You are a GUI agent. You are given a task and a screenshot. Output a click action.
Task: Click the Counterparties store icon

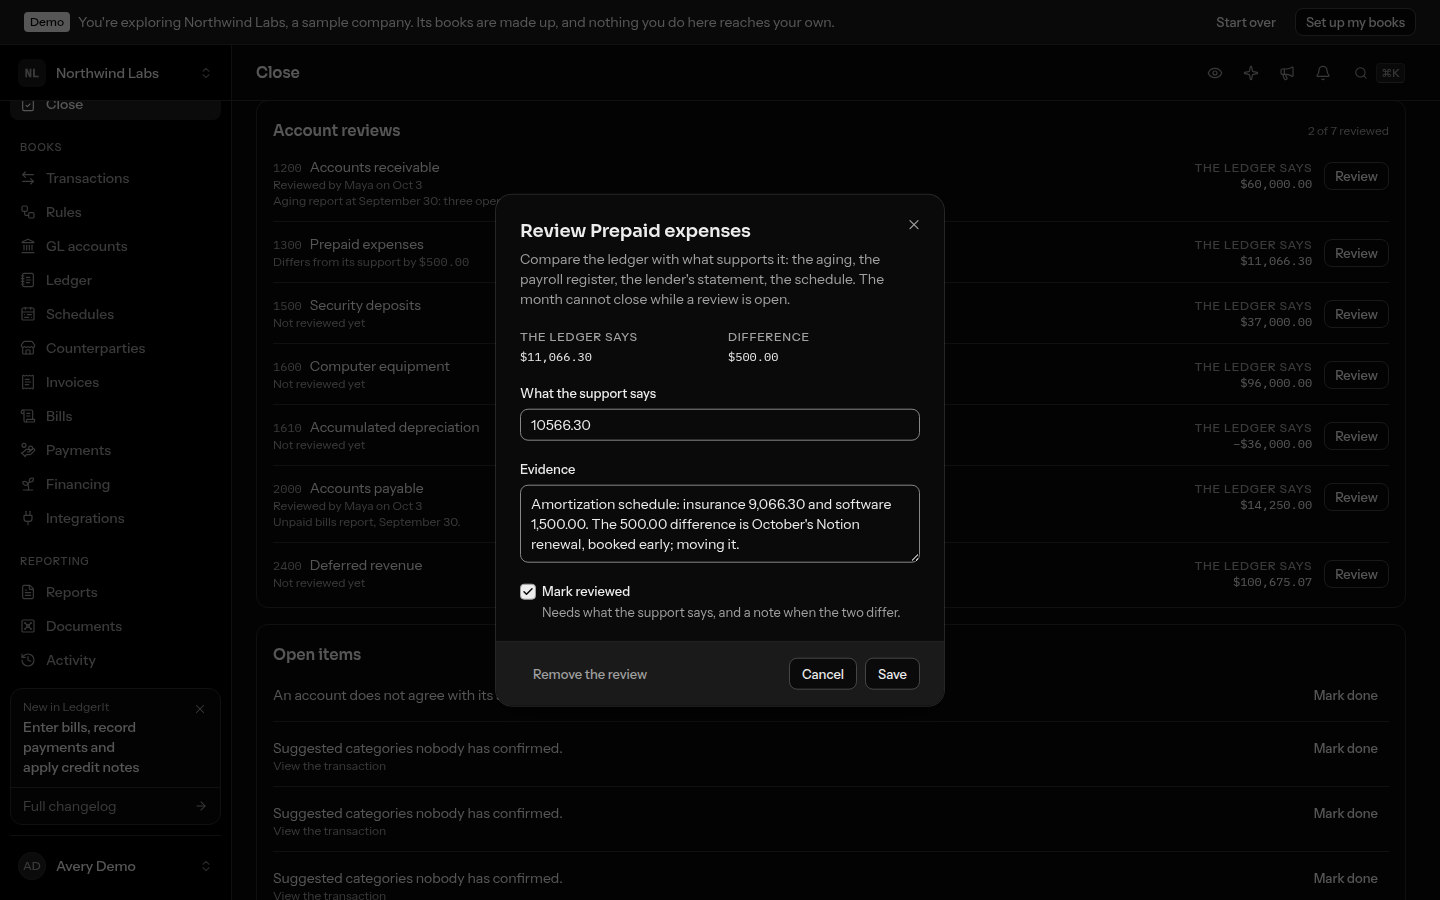28,348
